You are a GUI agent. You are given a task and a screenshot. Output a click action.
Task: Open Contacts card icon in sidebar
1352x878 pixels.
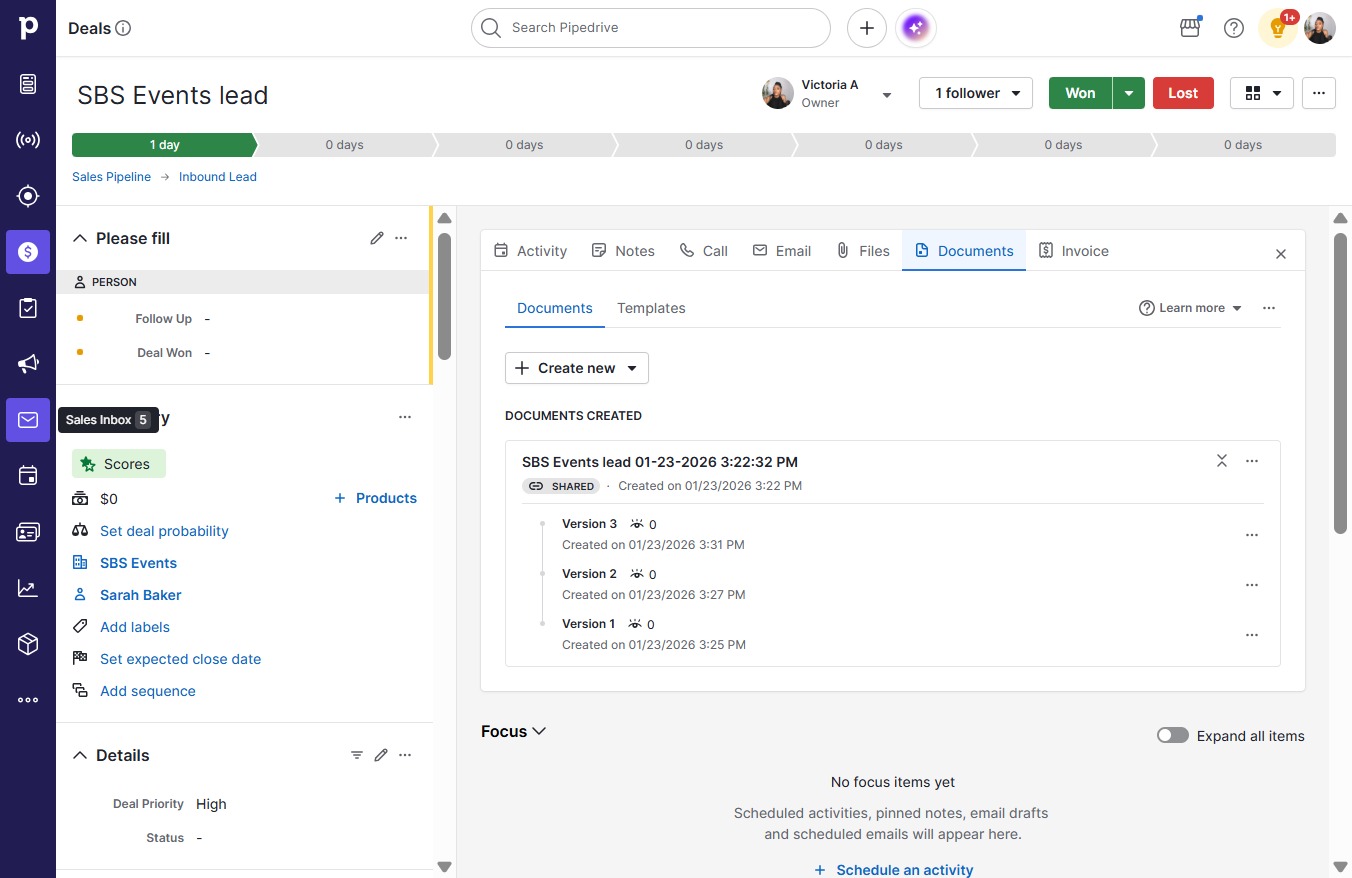pyautogui.click(x=28, y=532)
